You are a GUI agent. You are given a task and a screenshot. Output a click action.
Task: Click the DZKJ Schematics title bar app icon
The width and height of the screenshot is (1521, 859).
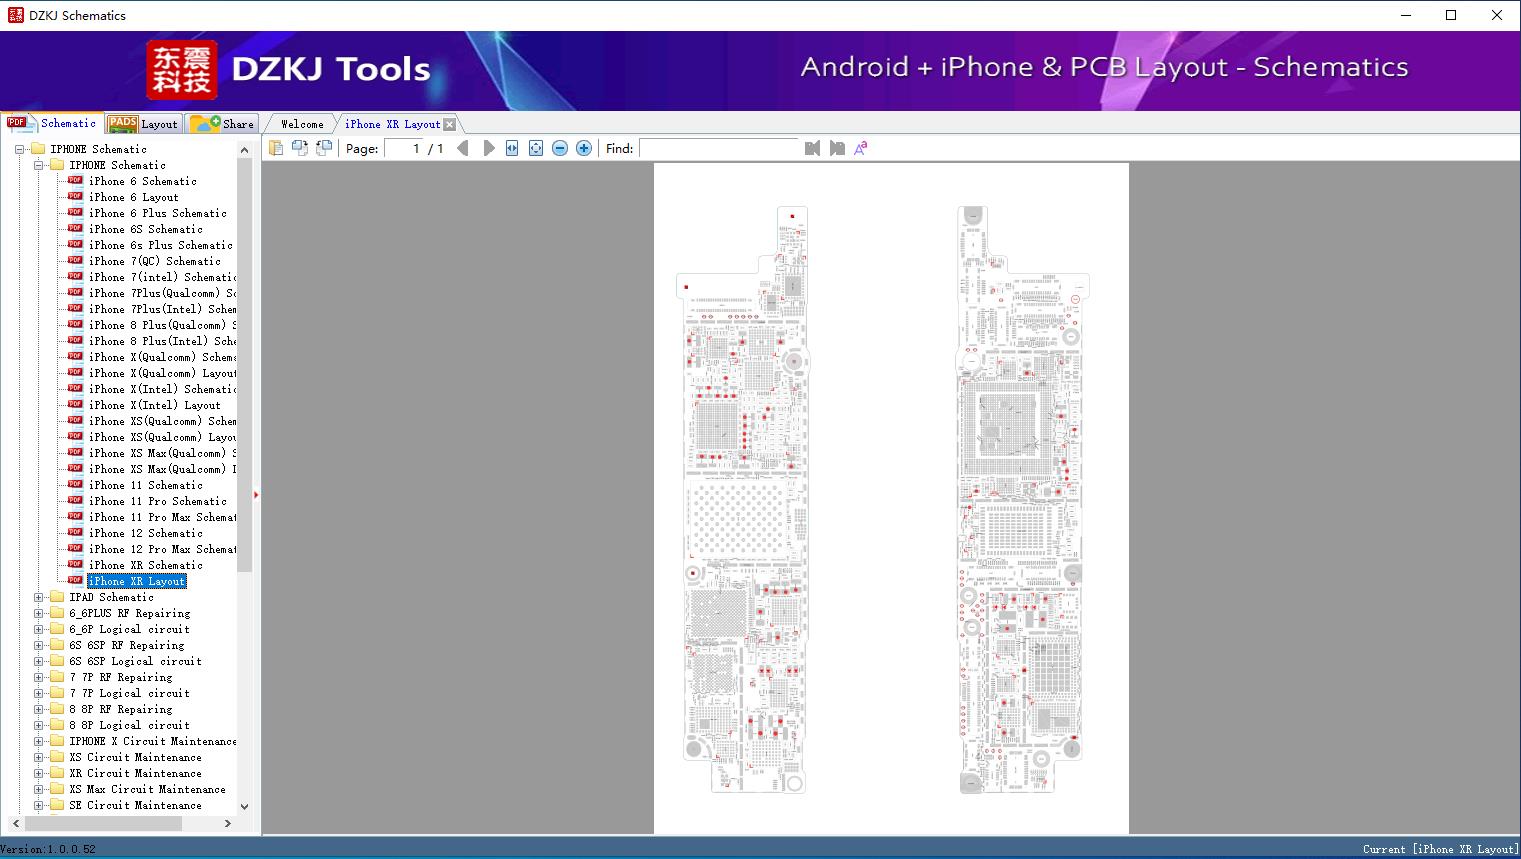point(15,15)
